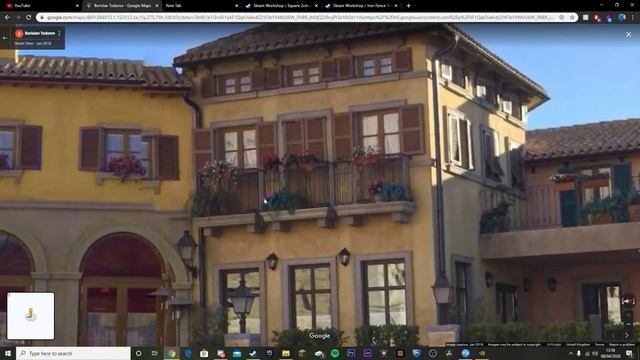The image size is (640, 360).
Task: Switch to Steam Workshop Iron Fence tab
Action: [362, 6]
